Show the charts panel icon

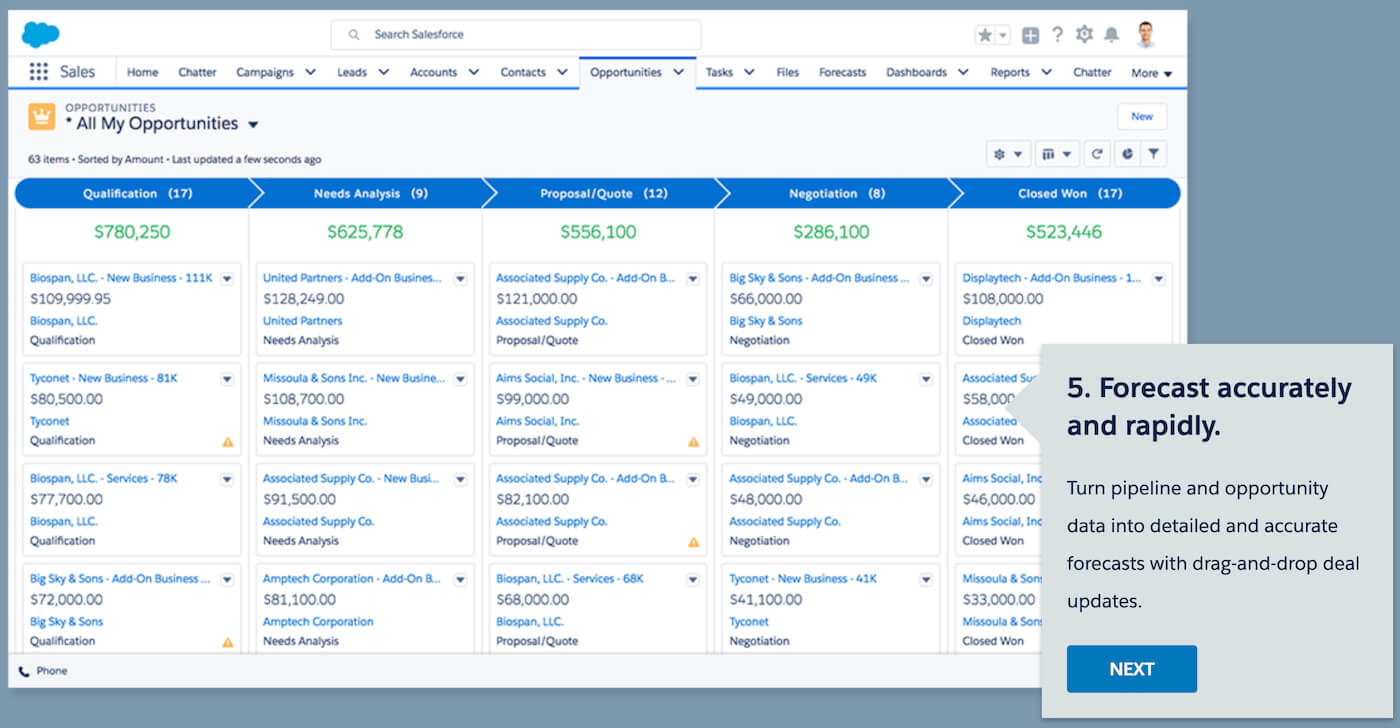pyautogui.click(x=1127, y=154)
